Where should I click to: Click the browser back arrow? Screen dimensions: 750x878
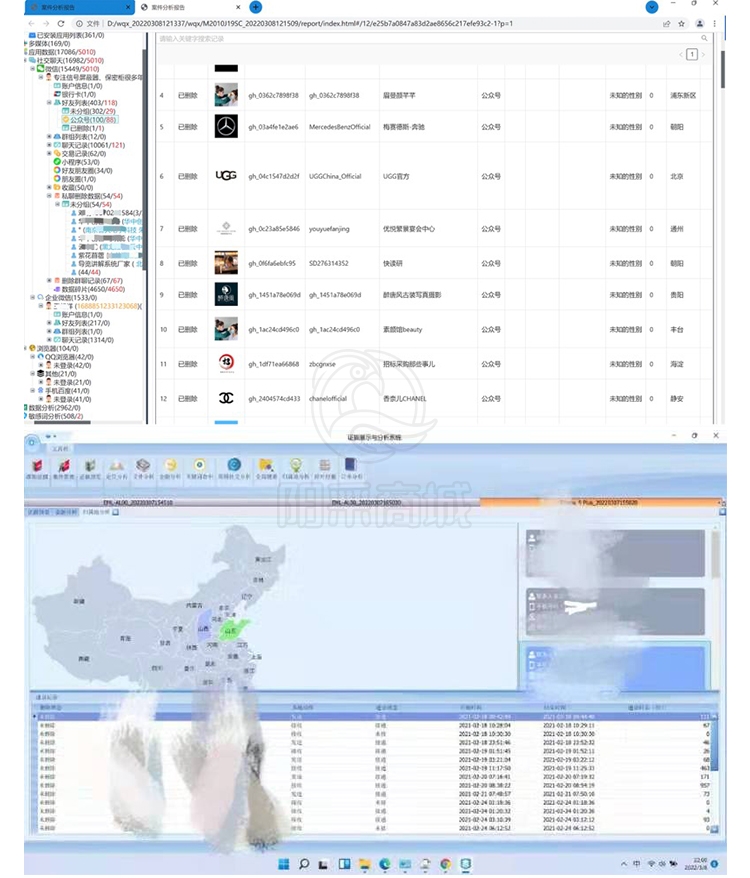[x=30, y=23]
